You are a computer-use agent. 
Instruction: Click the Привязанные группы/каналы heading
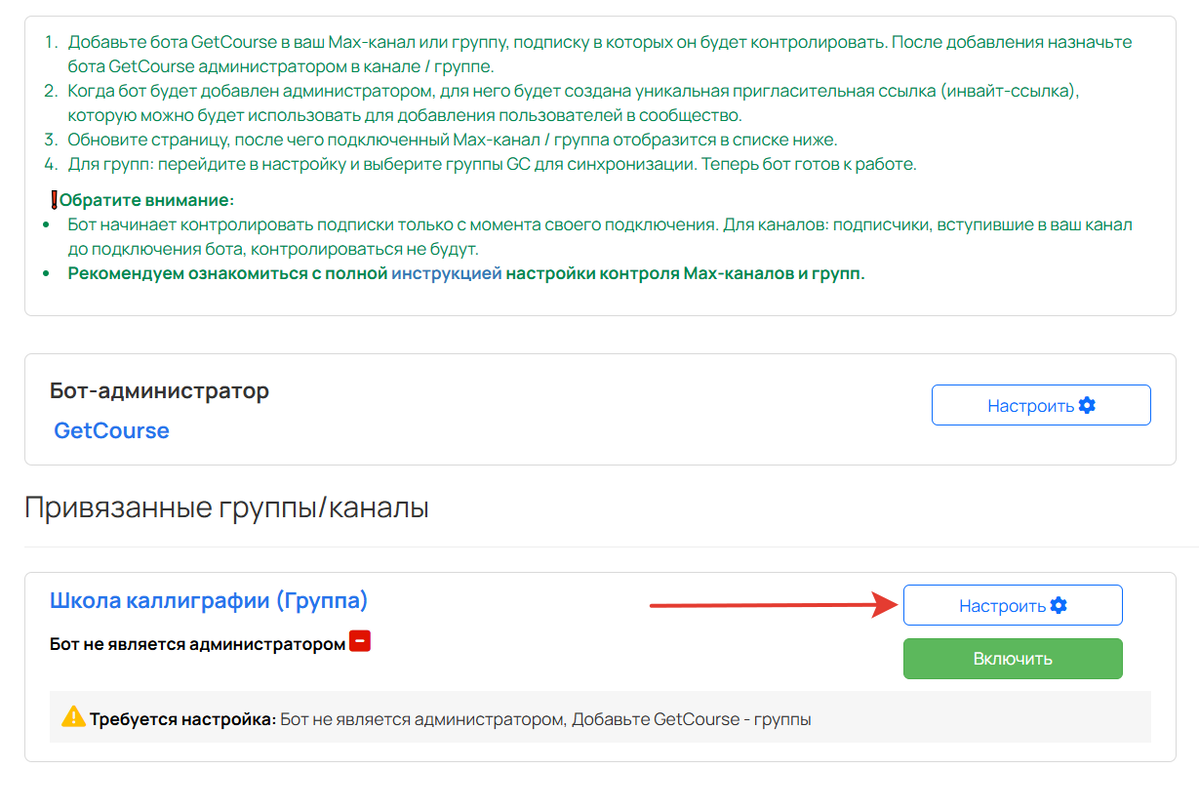pyautogui.click(x=226, y=506)
